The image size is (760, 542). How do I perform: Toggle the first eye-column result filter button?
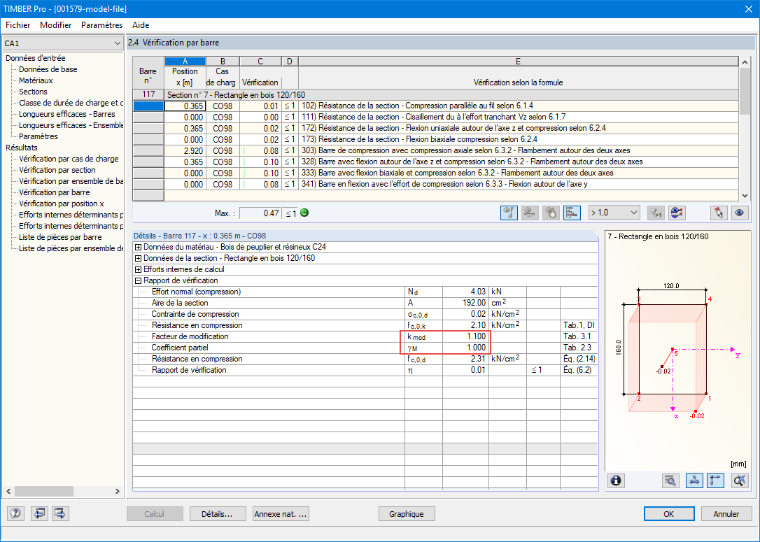click(508, 212)
